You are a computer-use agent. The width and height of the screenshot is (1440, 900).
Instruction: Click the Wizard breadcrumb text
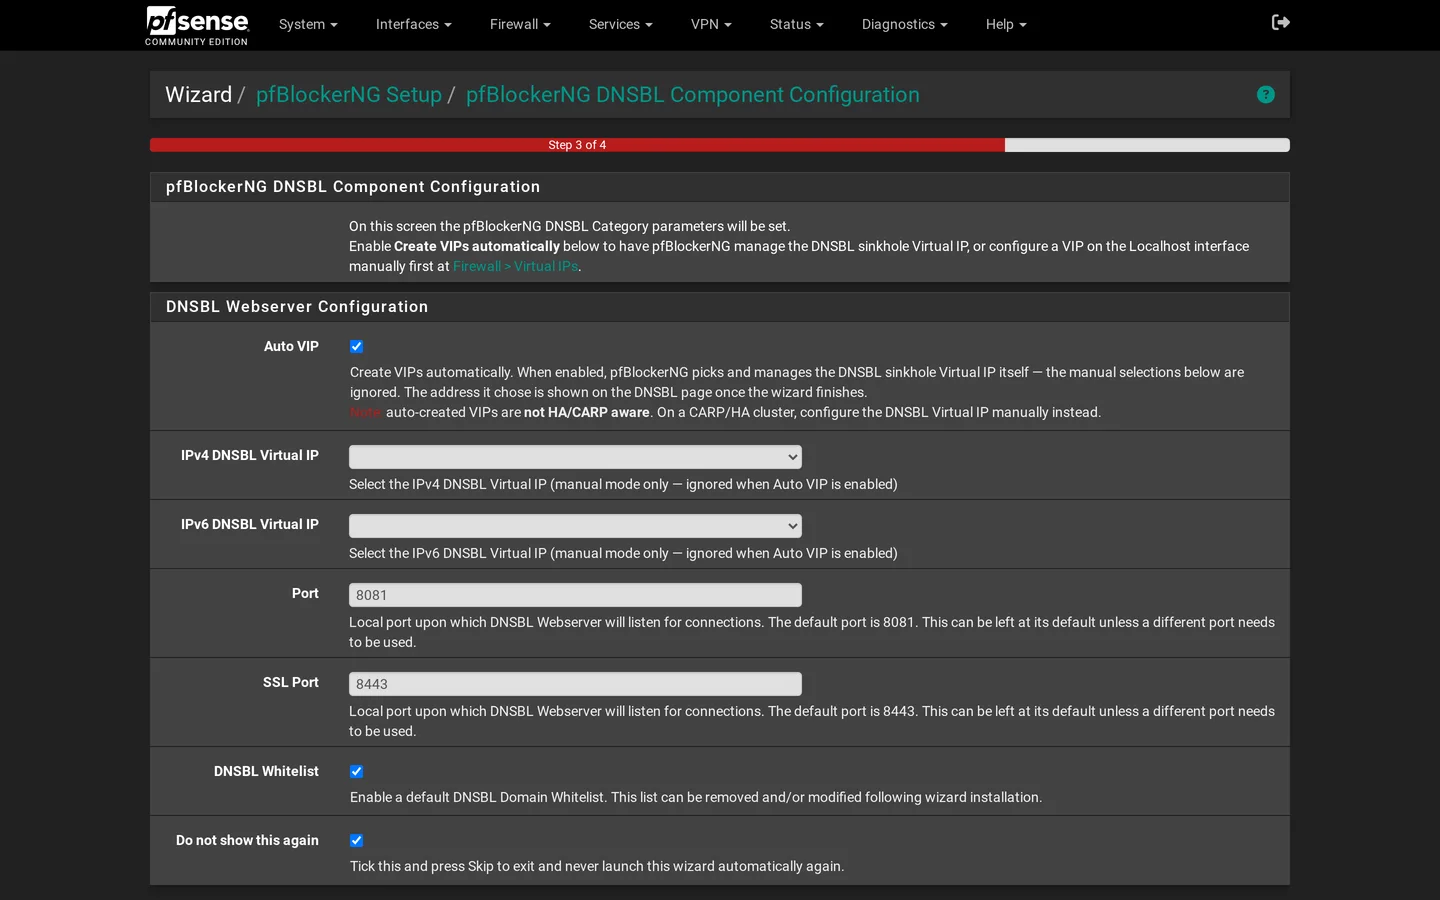pyautogui.click(x=198, y=94)
